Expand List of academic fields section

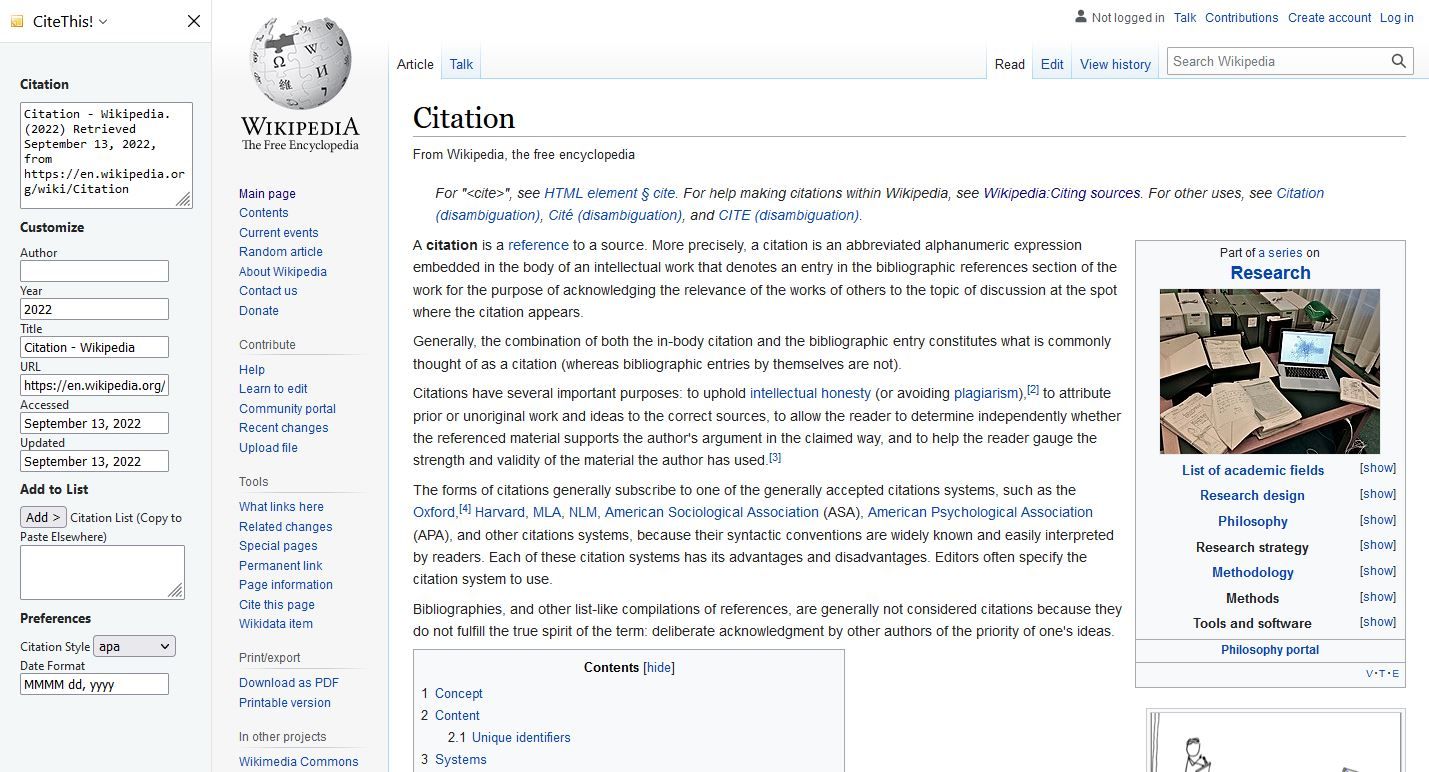pos(1377,468)
